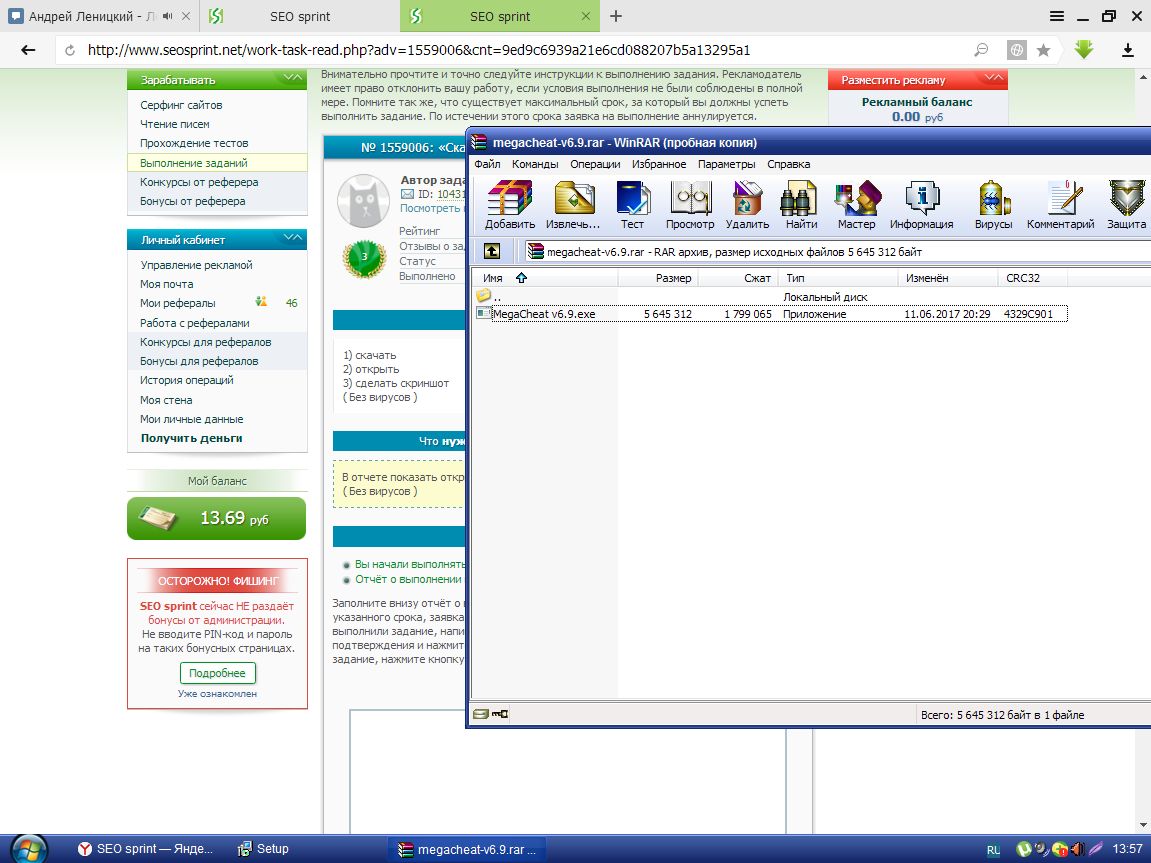This screenshot has width=1151, height=863.
Task: Open the Параметры menu
Action: point(727,164)
